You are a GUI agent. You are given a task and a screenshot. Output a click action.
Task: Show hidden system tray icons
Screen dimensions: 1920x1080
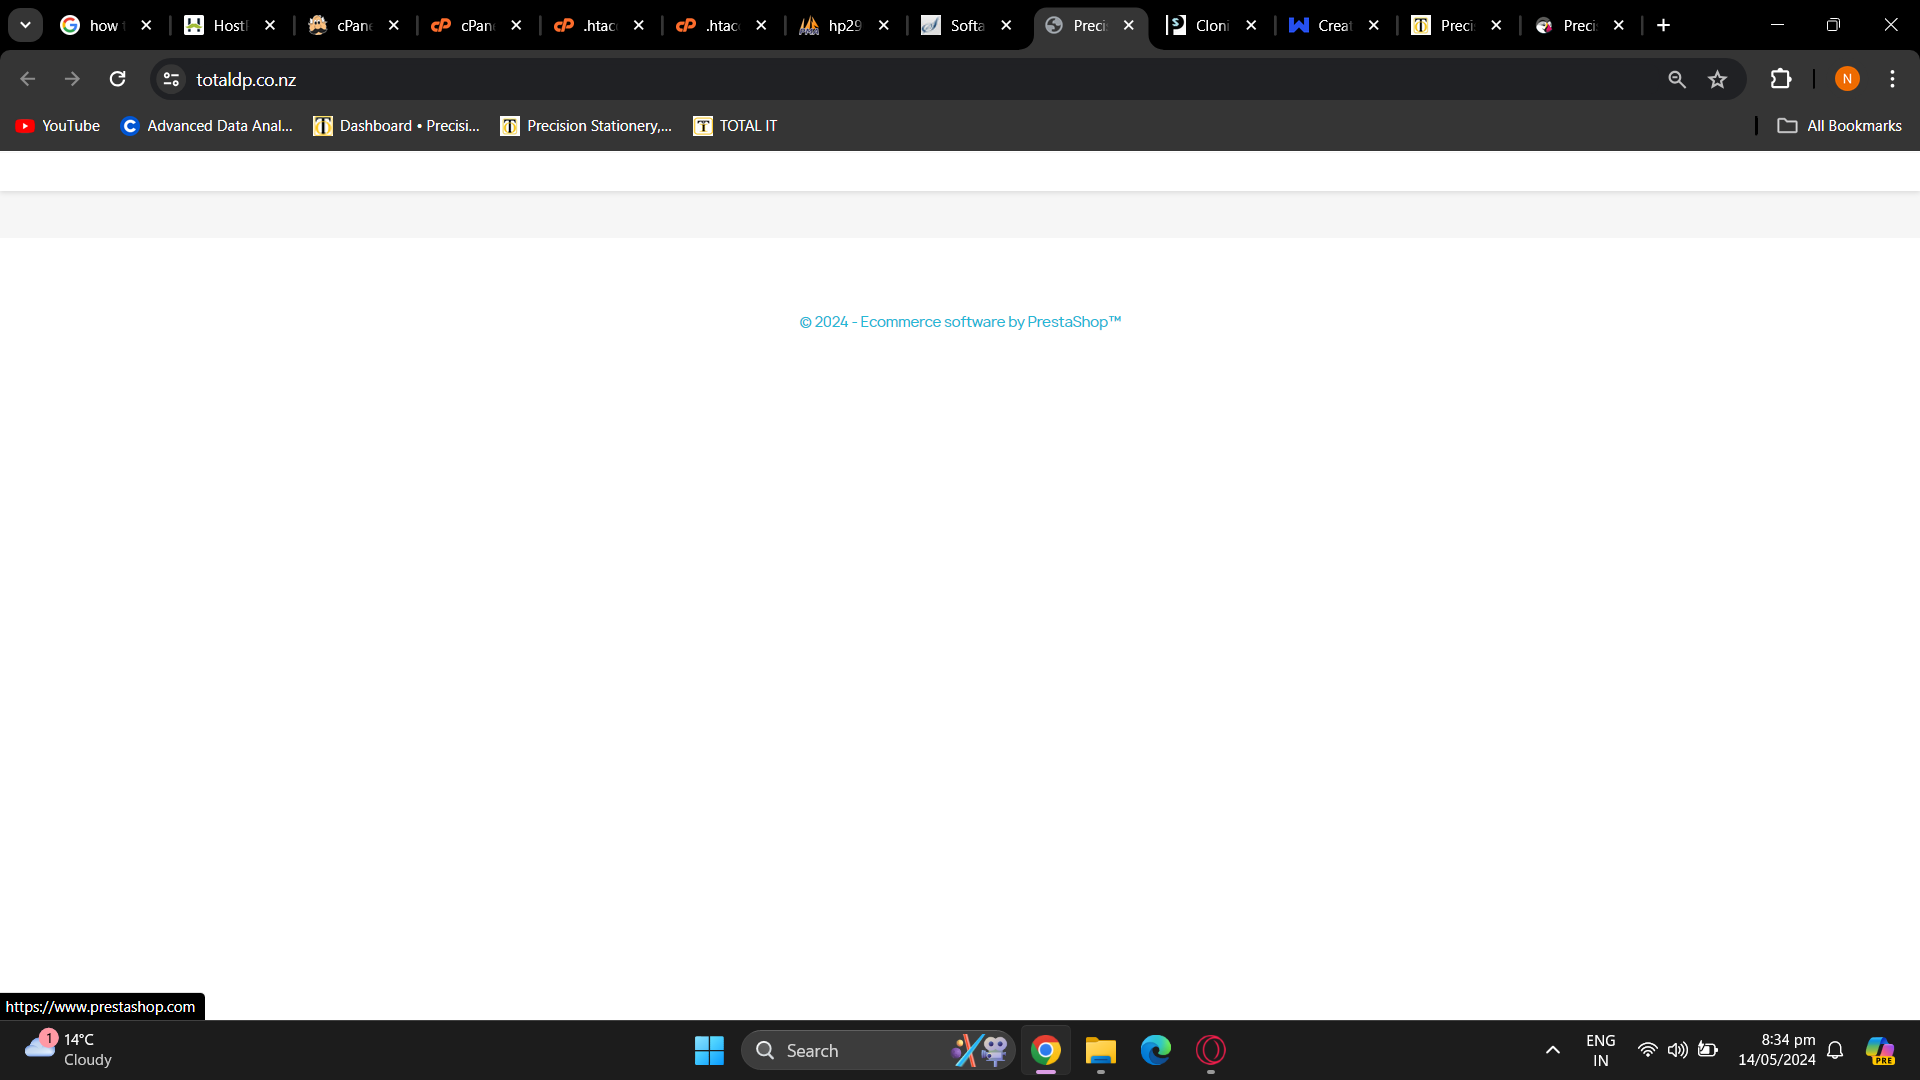1552,1050
